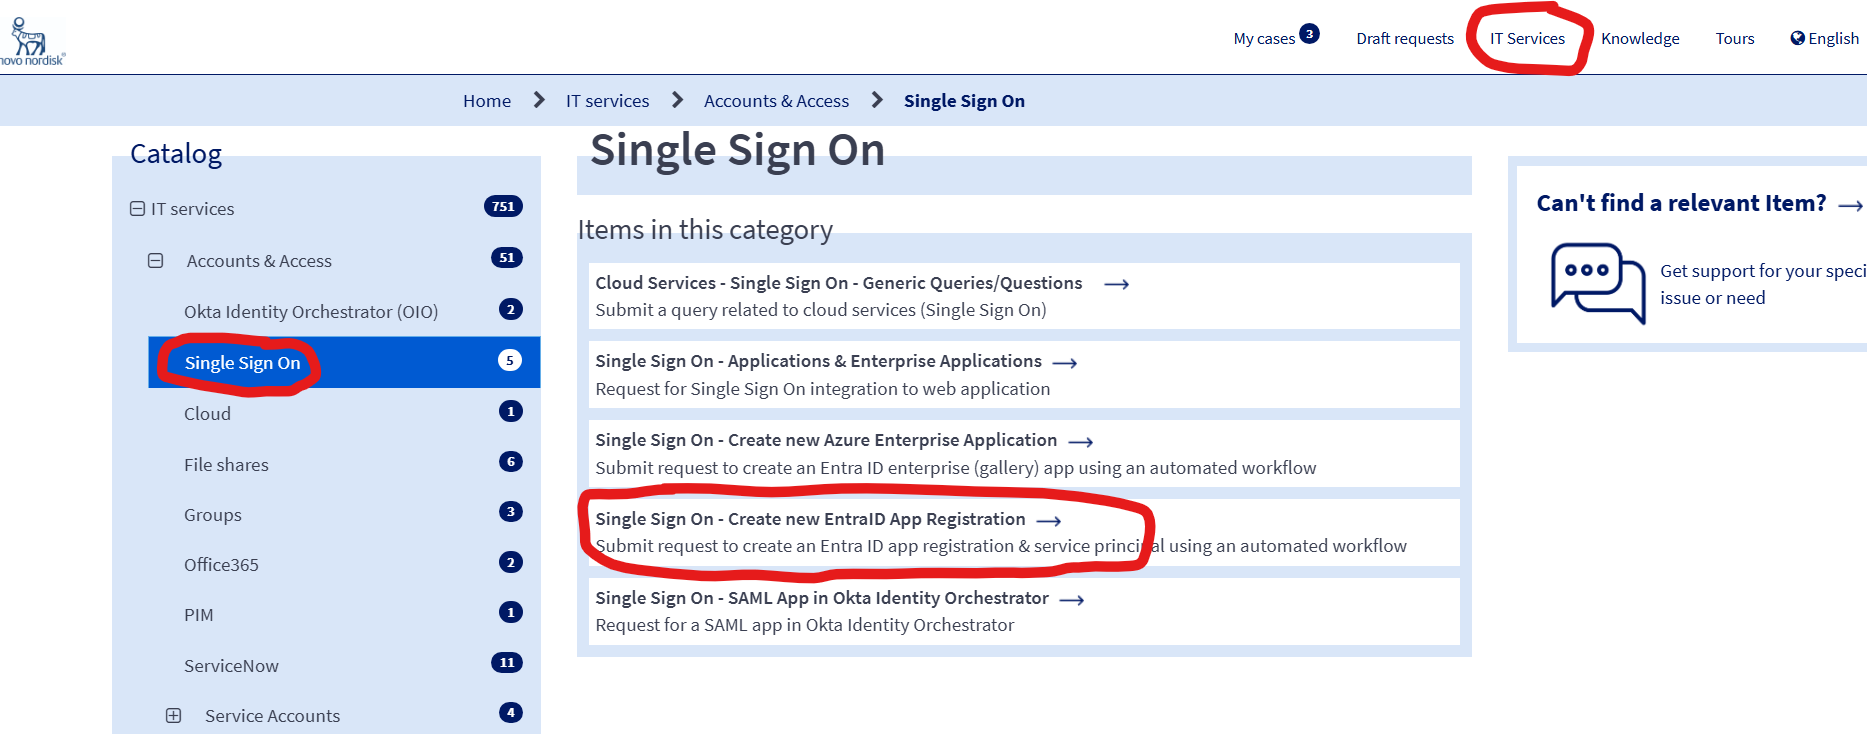Go to Home in the breadcrumb

pos(487,101)
